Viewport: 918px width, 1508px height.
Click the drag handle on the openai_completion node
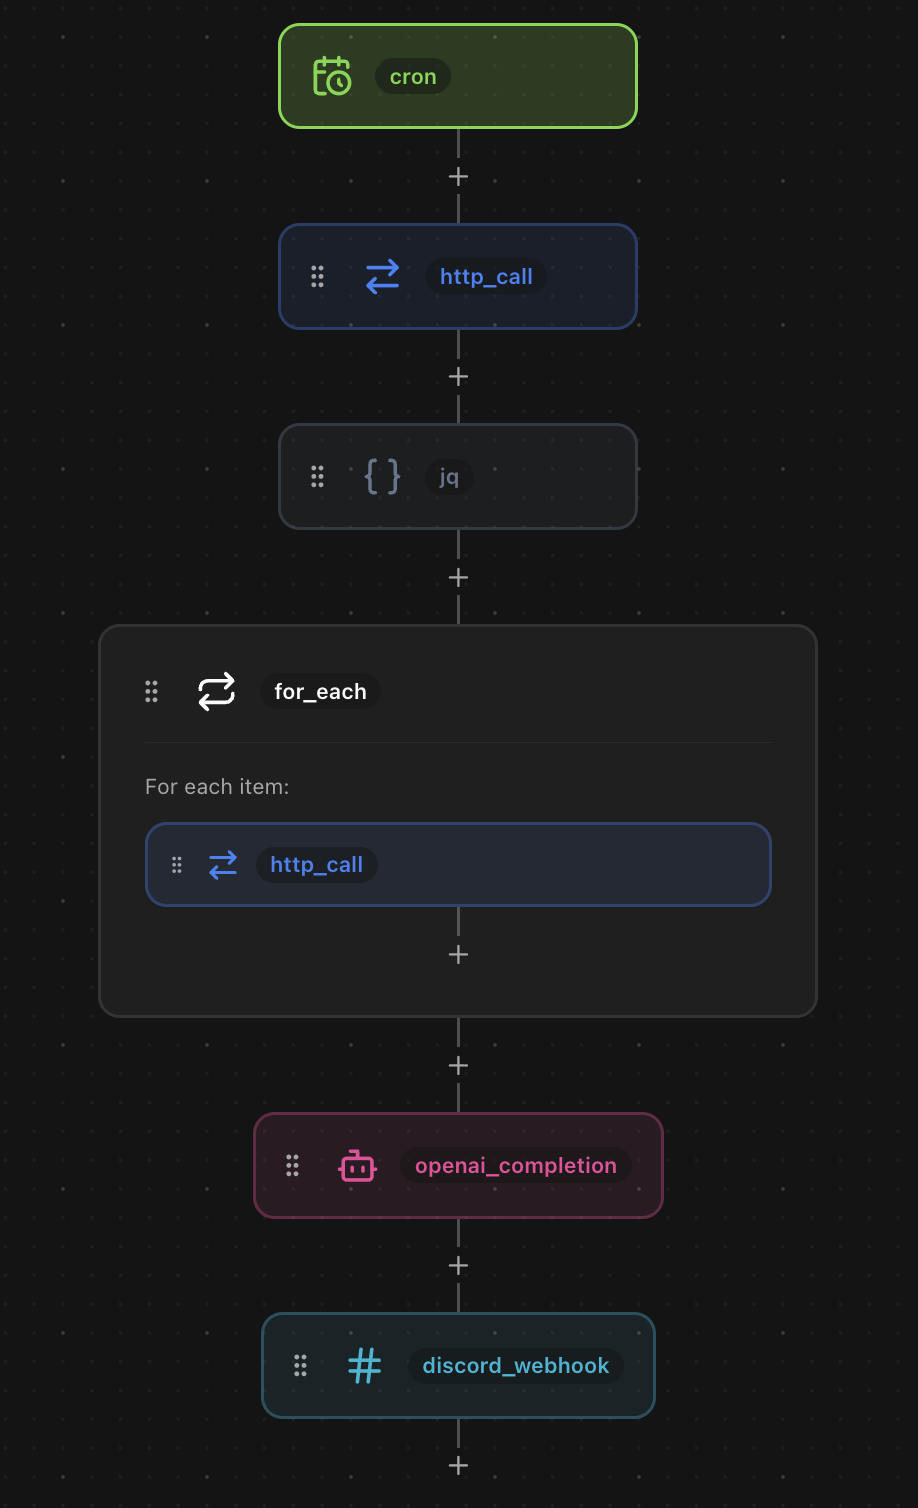pyautogui.click(x=292, y=1166)
